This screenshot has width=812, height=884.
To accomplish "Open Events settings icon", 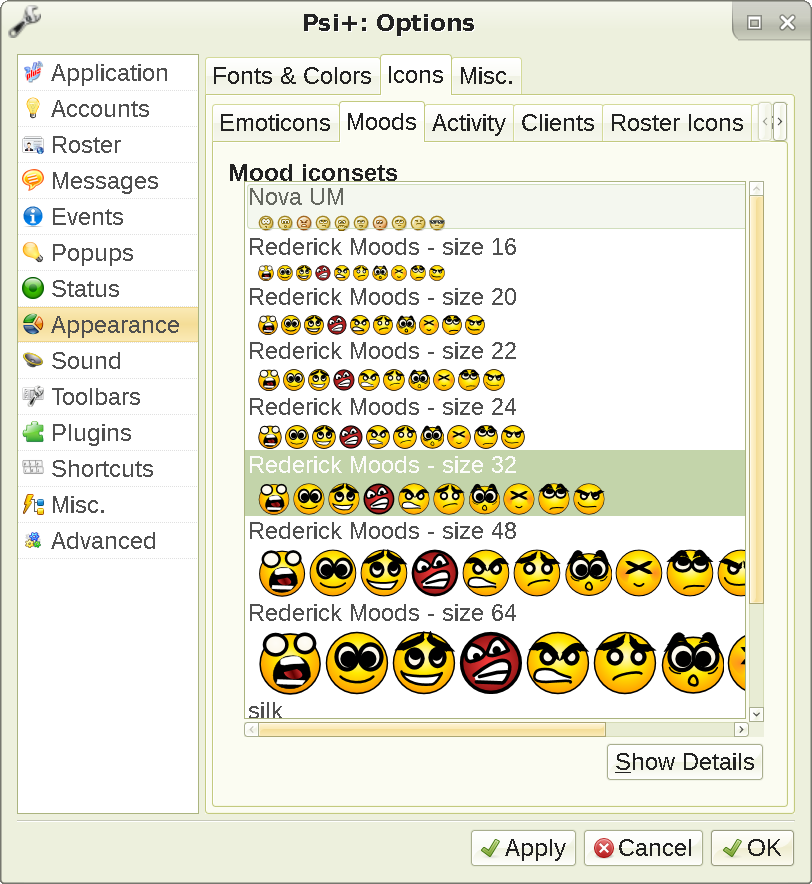I will [x=32, y=216].
